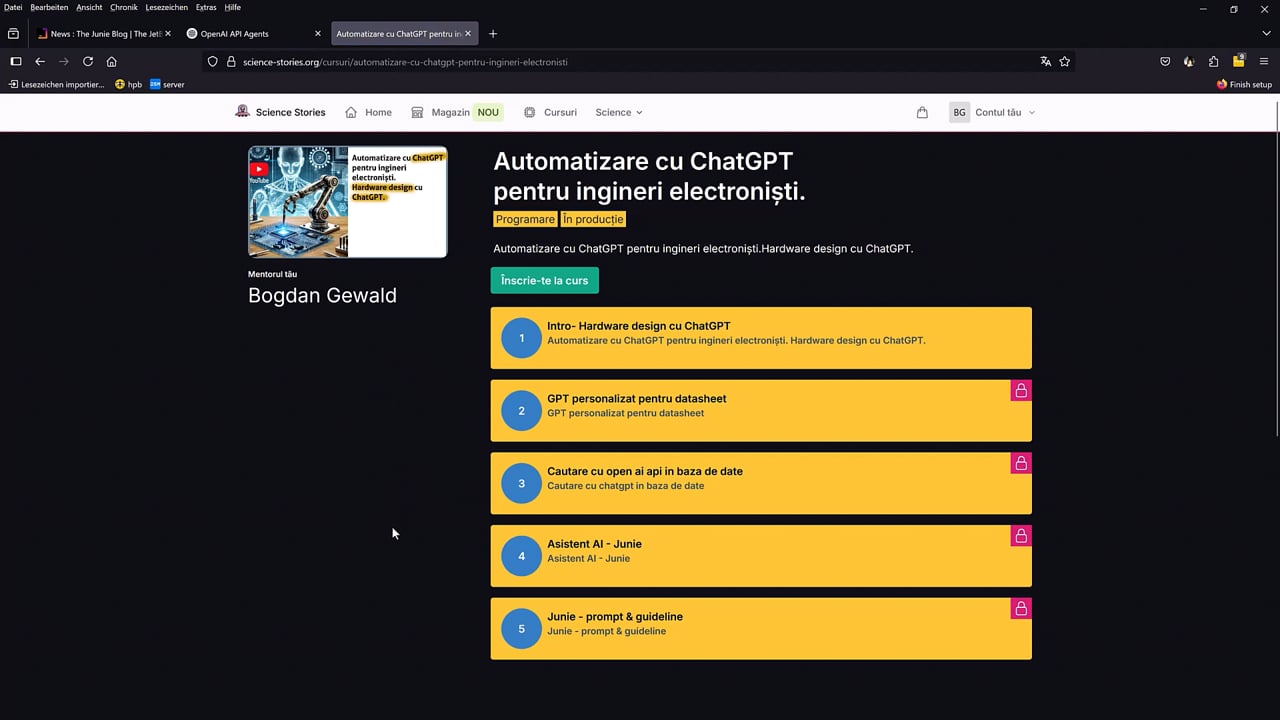Switch to the OpenAI API Agents tab

(x=255, y=33)
